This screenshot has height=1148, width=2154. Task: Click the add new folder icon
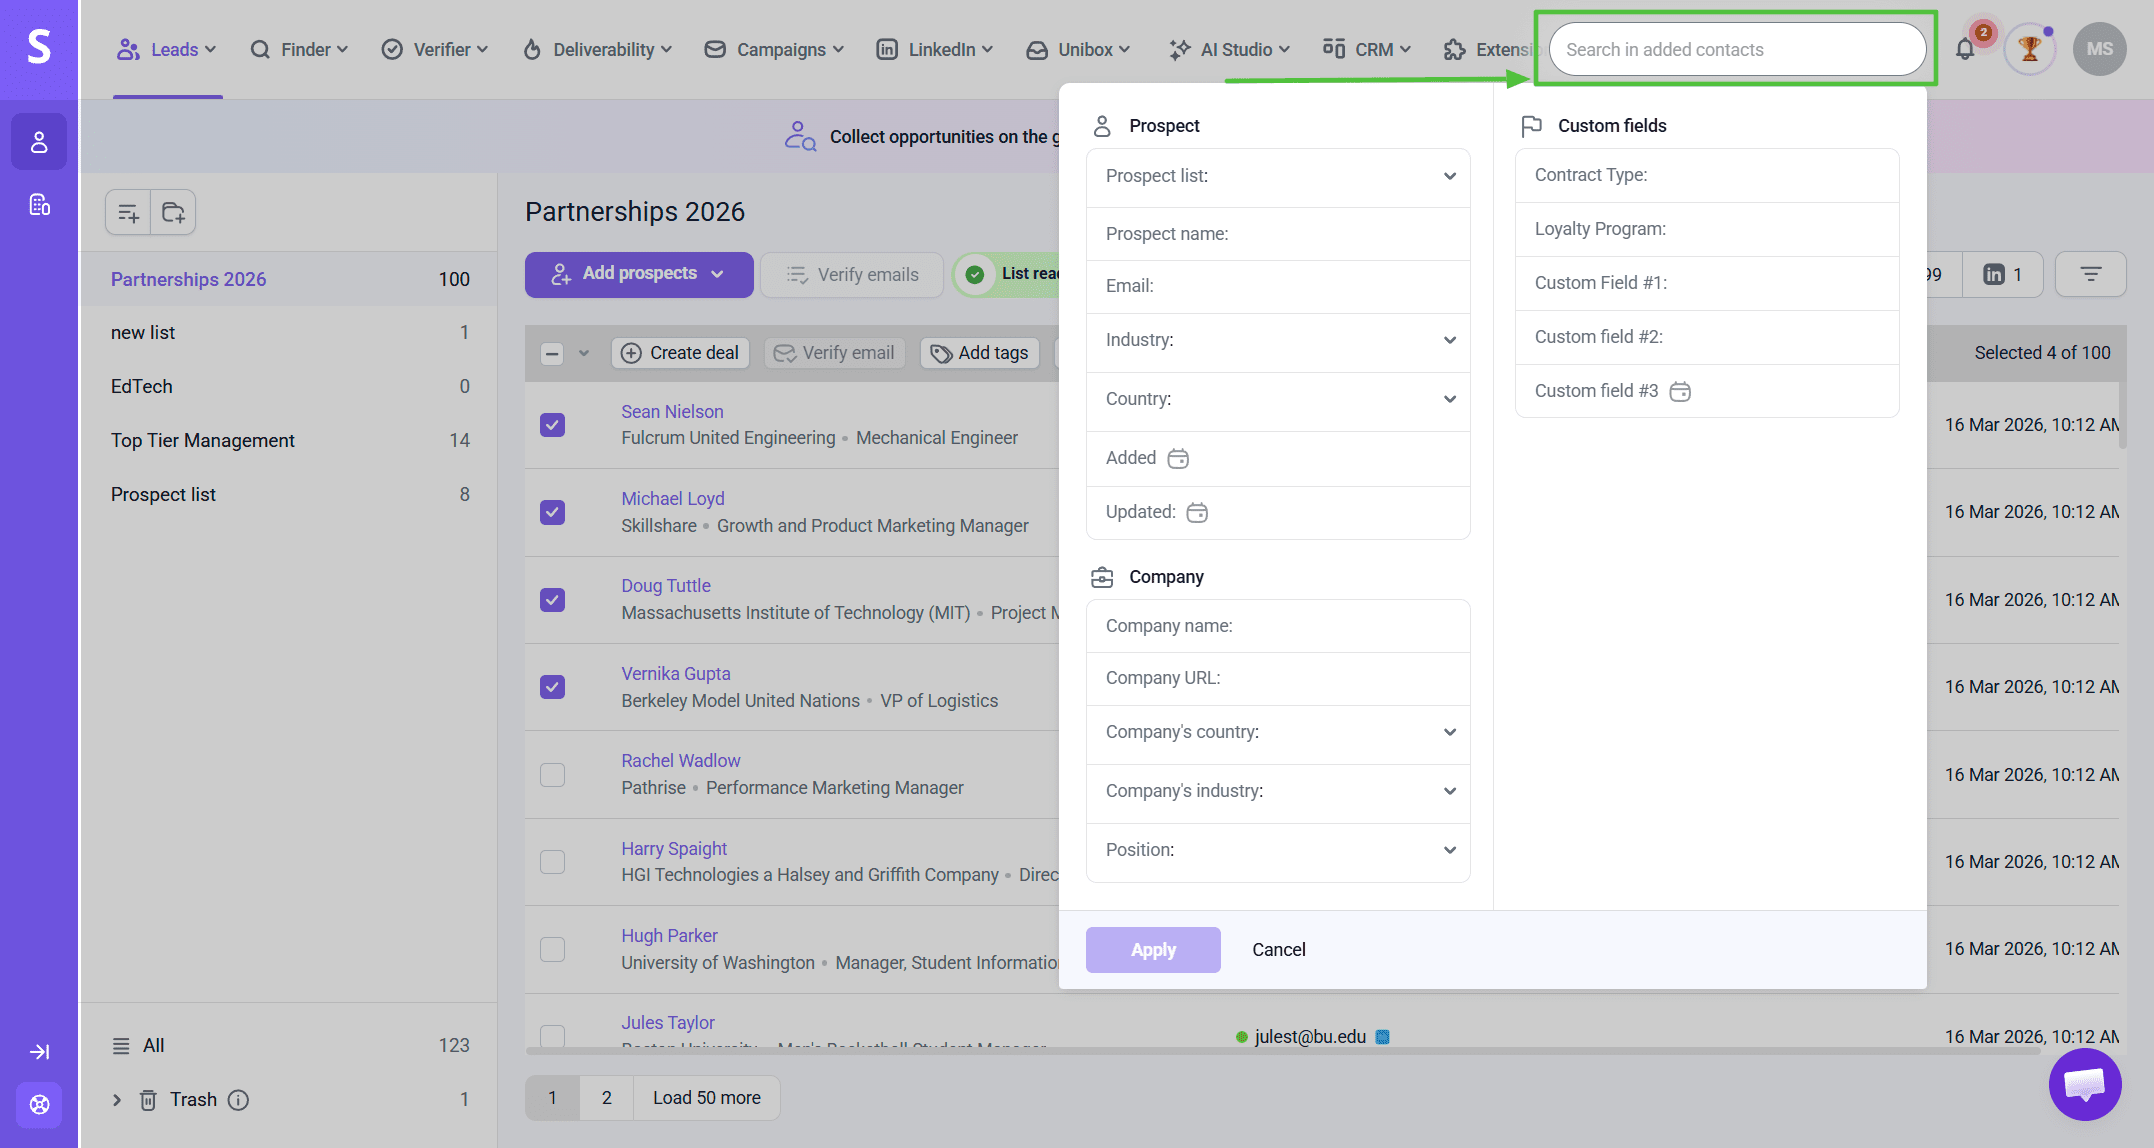[x=173, y=213]
